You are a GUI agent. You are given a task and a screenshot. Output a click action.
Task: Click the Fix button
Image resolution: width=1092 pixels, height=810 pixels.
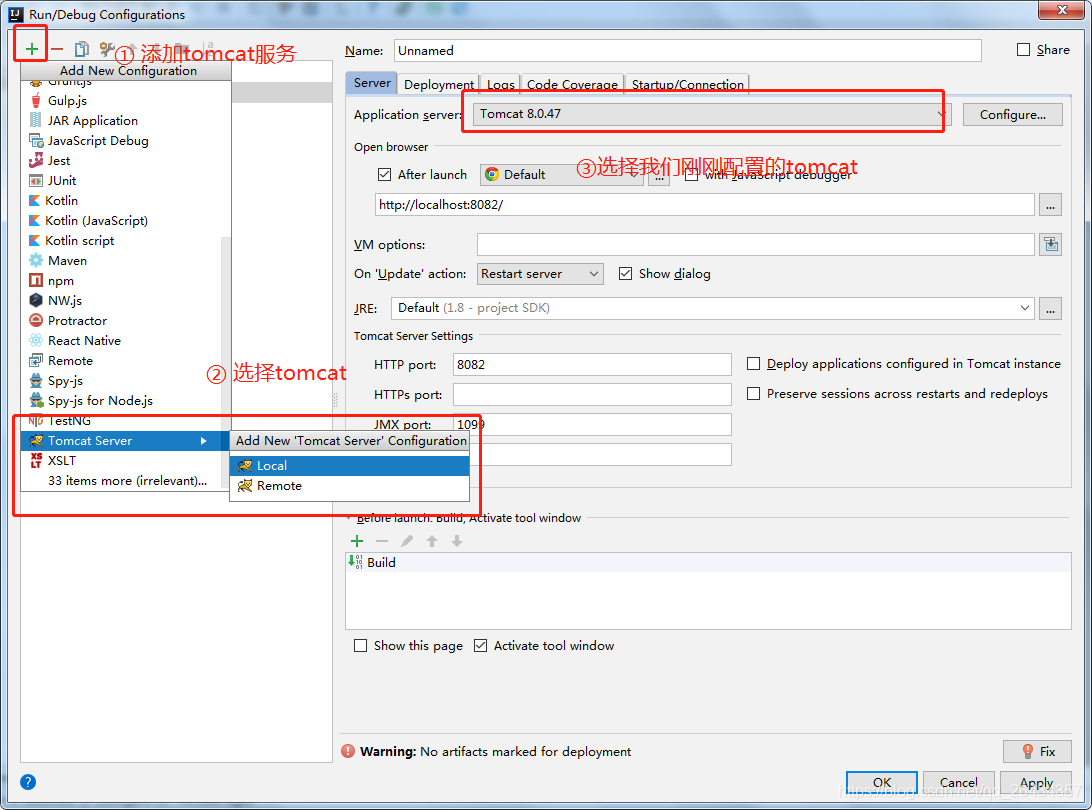pos(1037,751)
